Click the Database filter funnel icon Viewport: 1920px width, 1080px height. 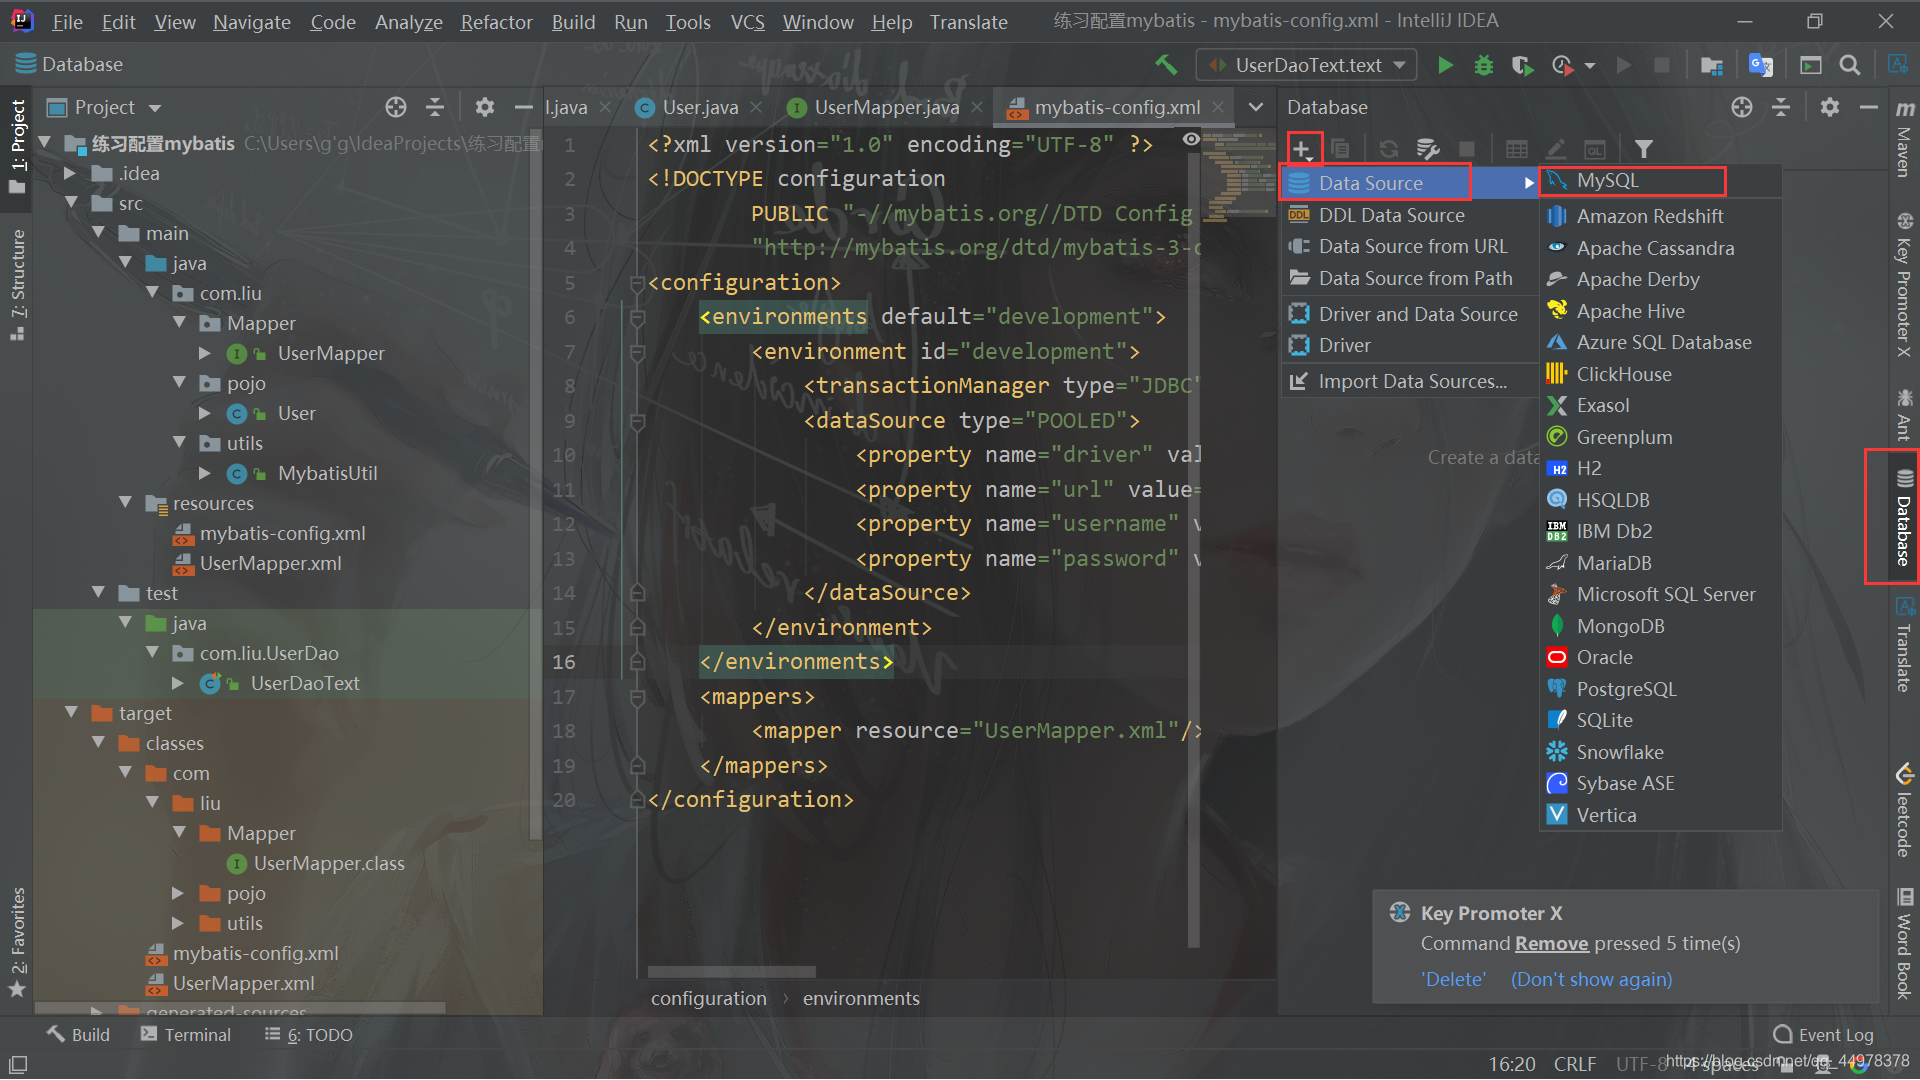pyautogui.click(x=1643, y=150)
